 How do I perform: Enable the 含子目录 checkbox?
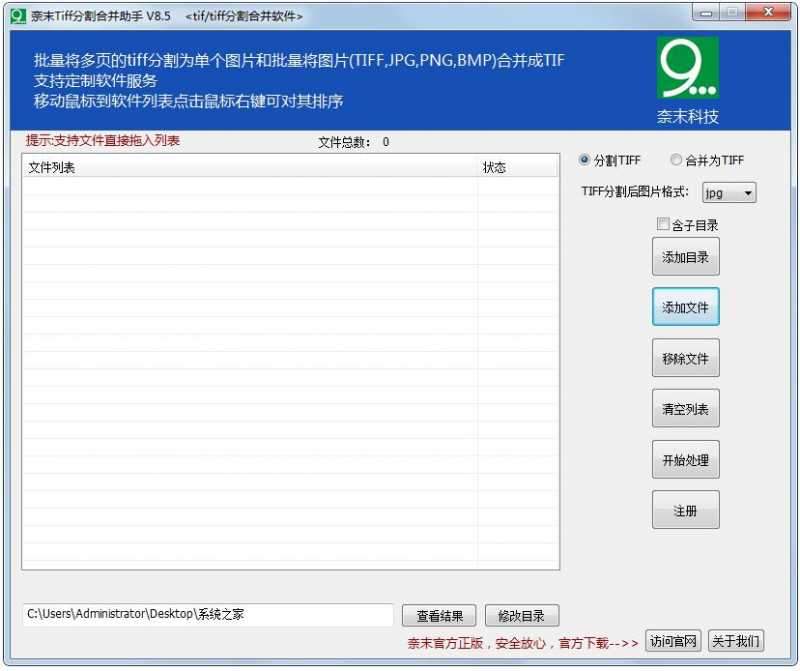coord(663,224)
